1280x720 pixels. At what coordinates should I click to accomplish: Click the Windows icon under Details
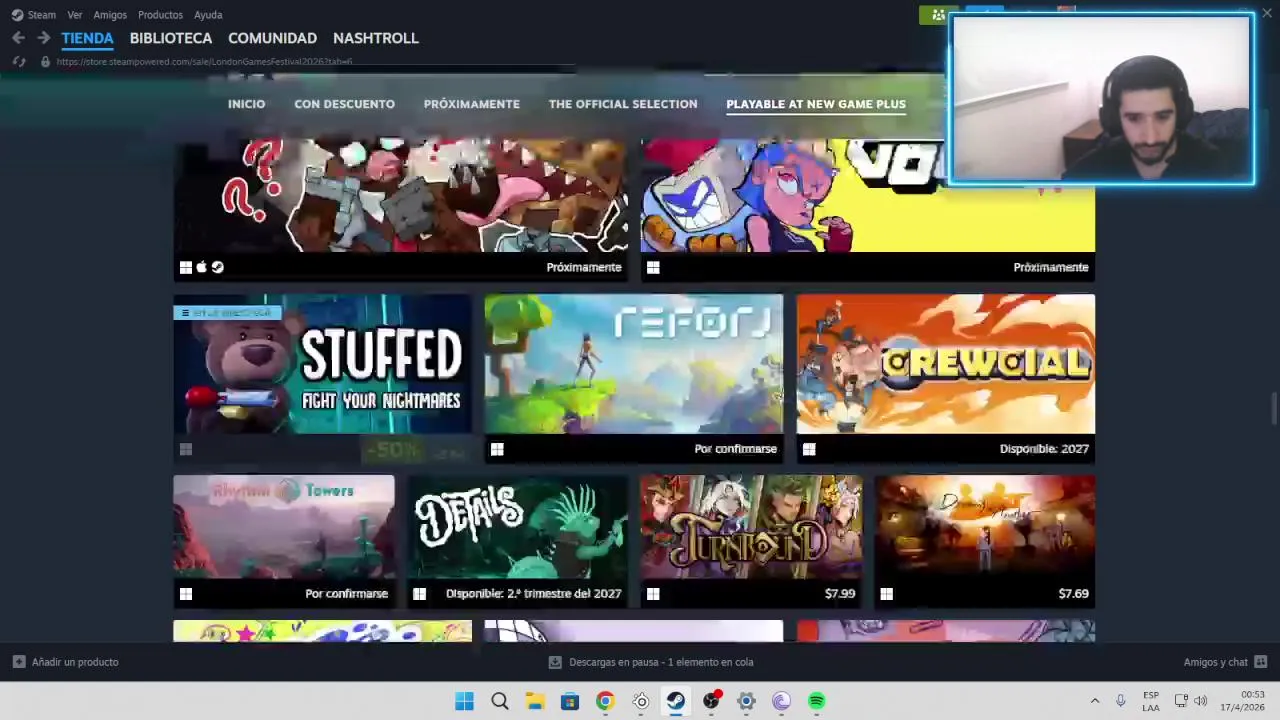pos(419,594)
